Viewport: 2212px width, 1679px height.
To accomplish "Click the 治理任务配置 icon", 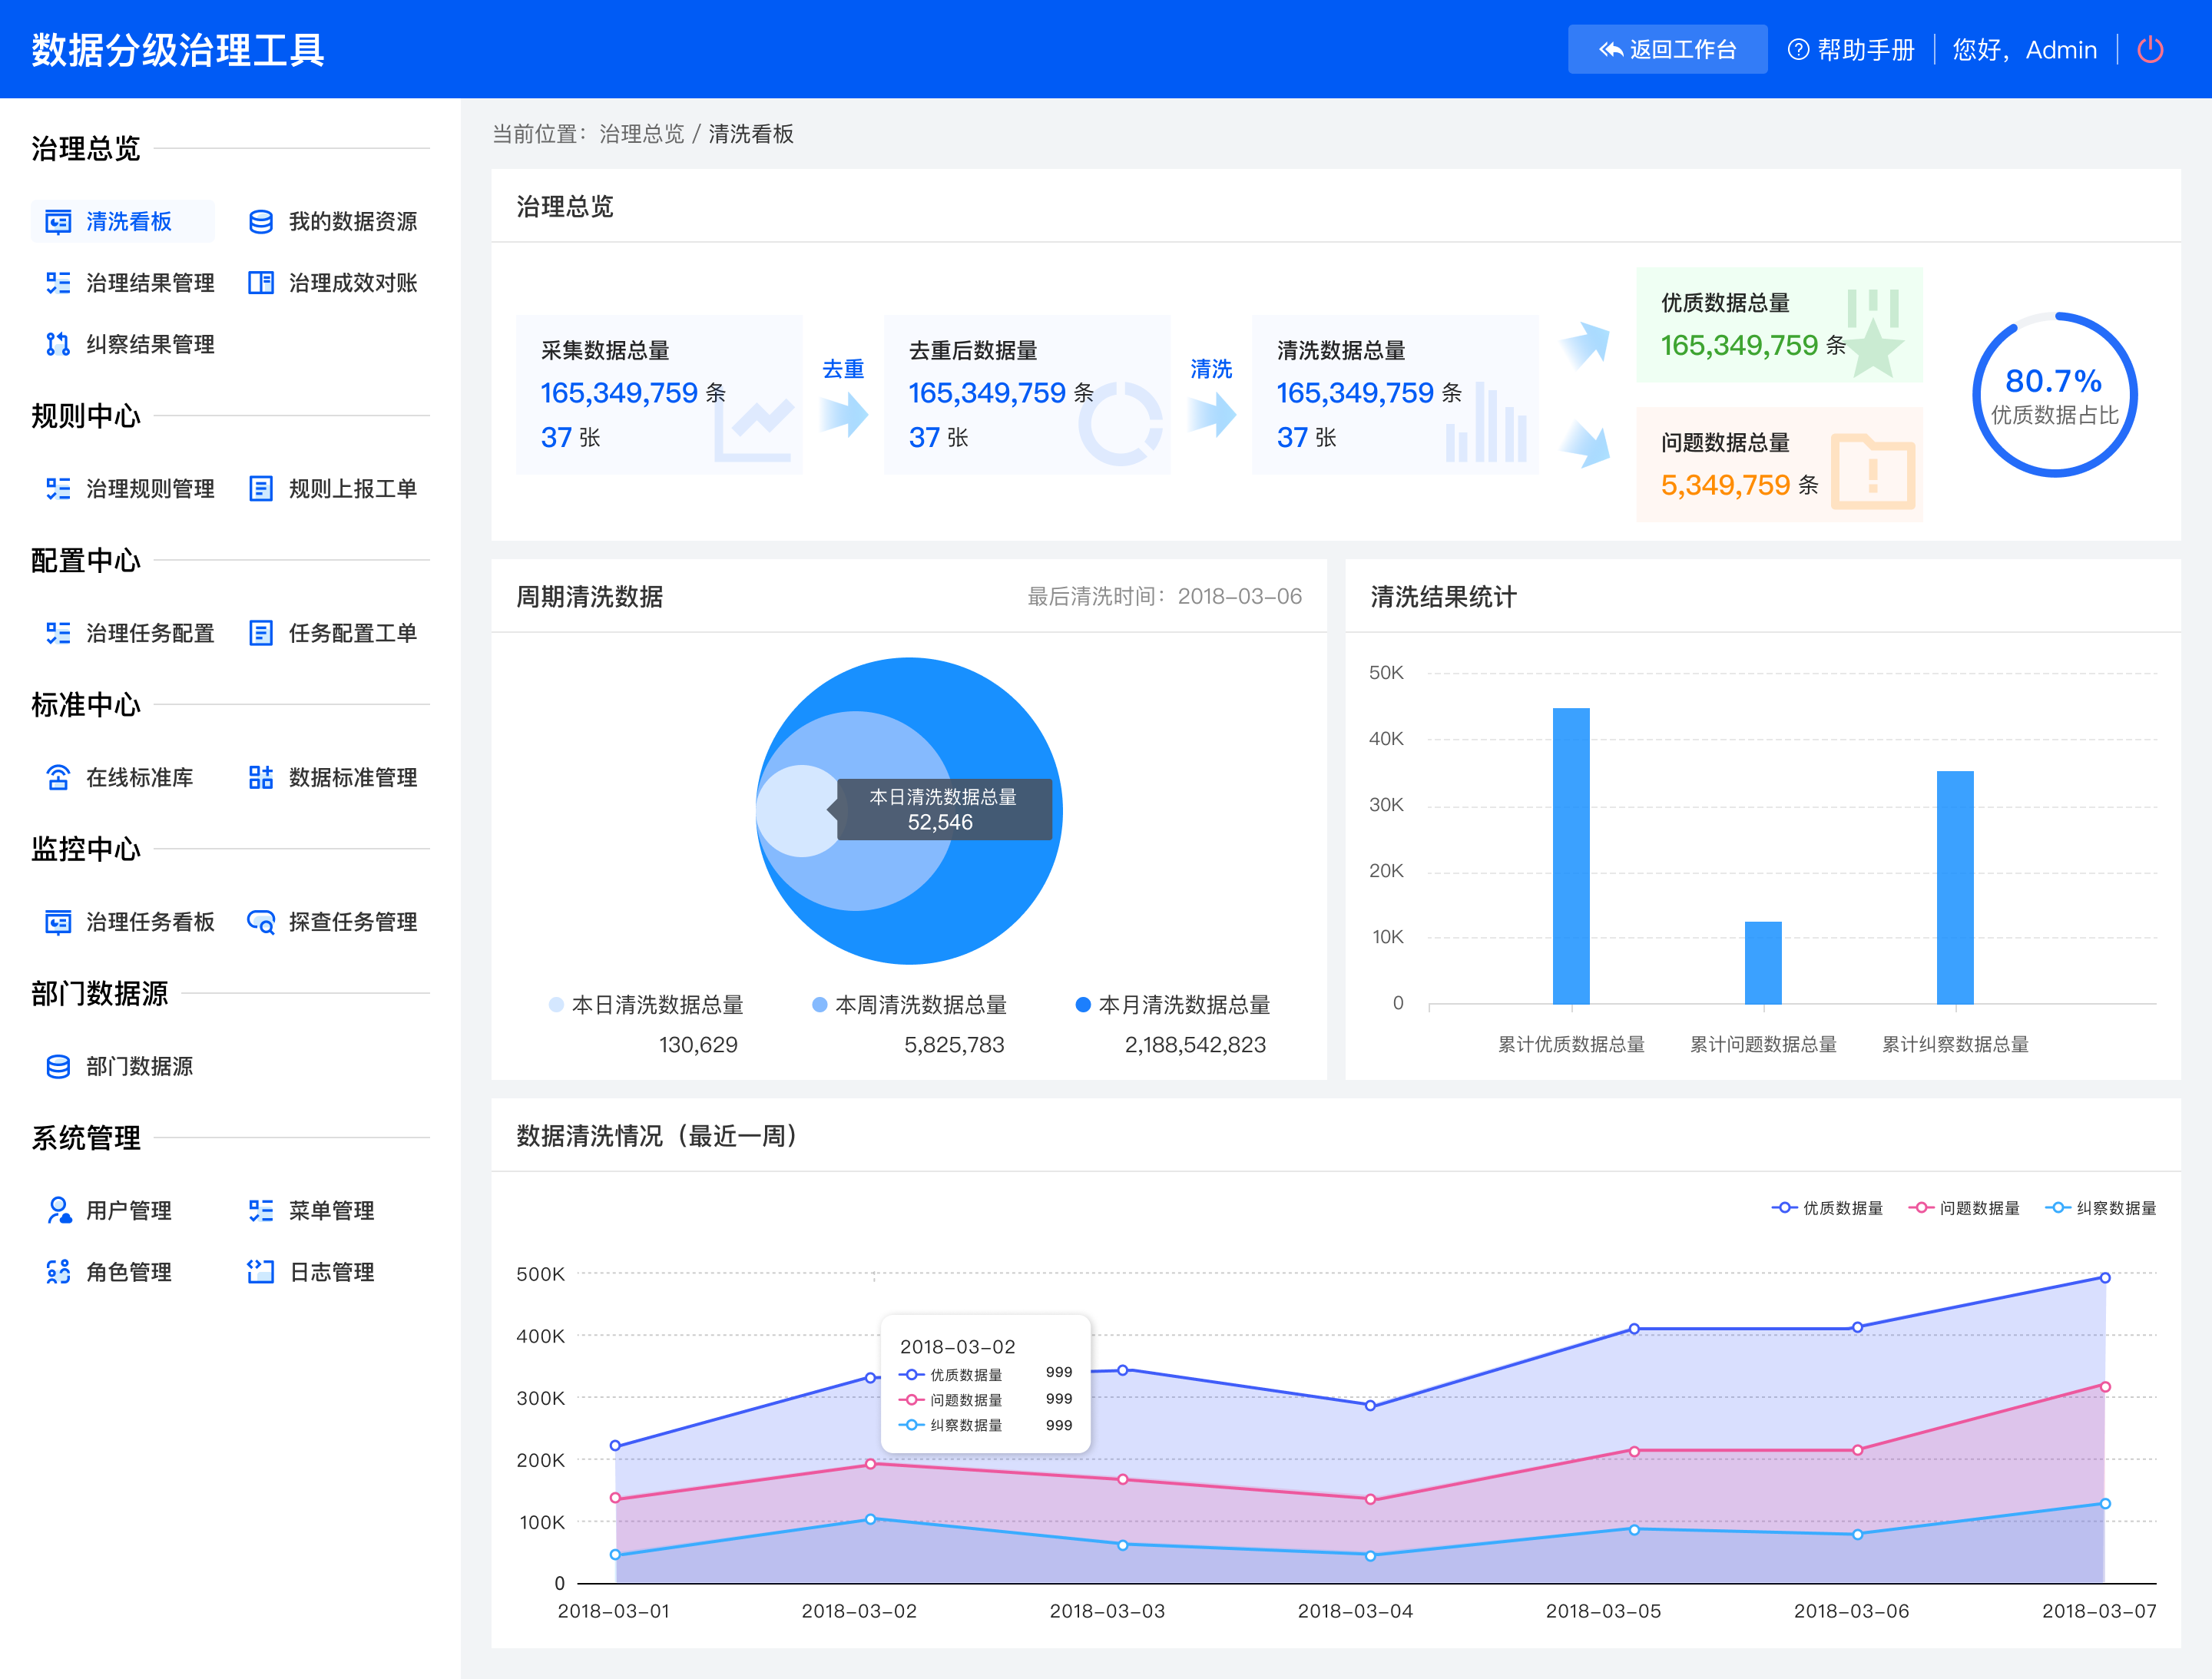I will (x=58, y=633).
